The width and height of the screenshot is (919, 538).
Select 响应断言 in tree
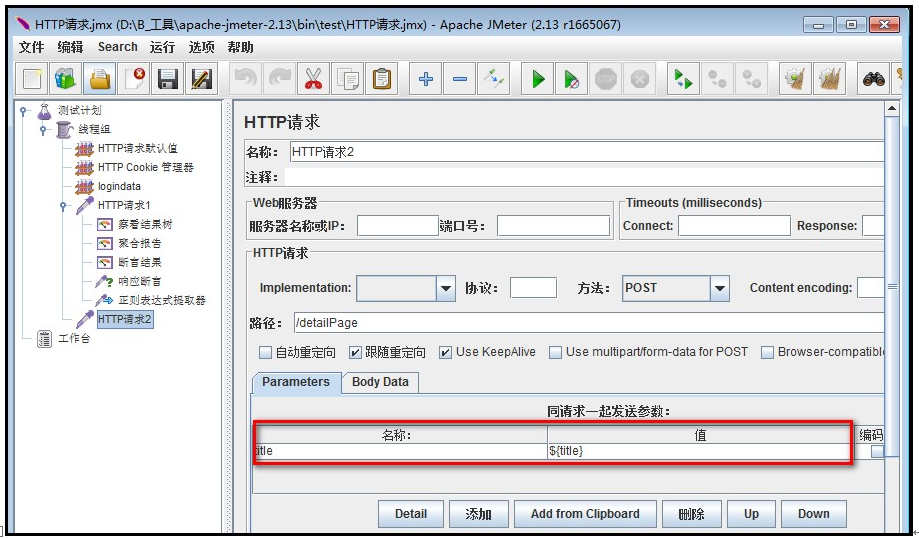coord(139,281)
